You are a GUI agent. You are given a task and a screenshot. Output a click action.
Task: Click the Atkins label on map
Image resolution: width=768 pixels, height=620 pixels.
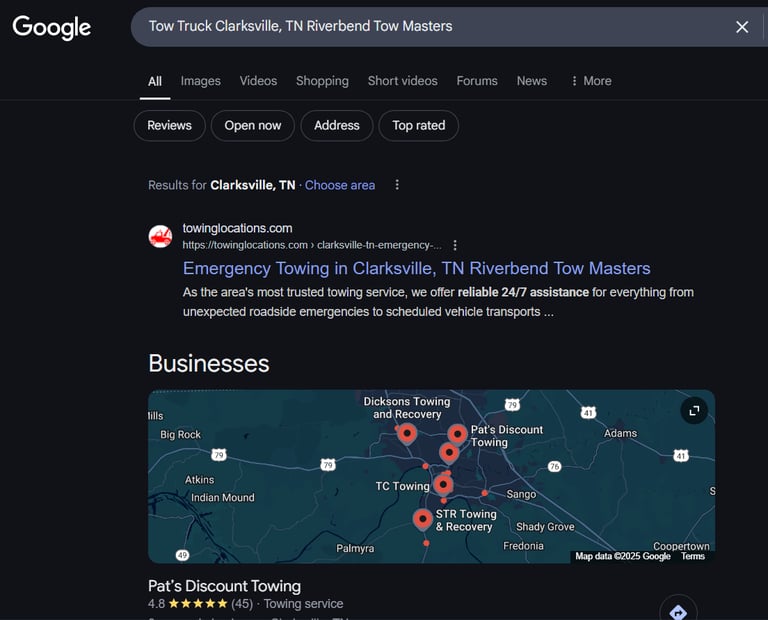[199, 480]
